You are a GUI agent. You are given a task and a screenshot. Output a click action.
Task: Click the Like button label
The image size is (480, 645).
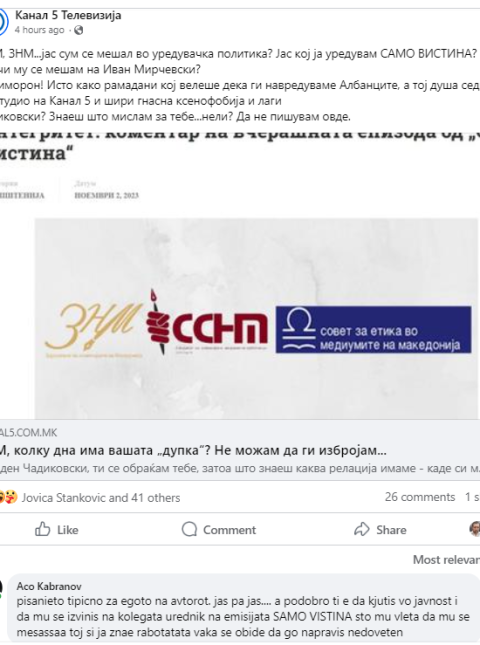coord(68,529)
